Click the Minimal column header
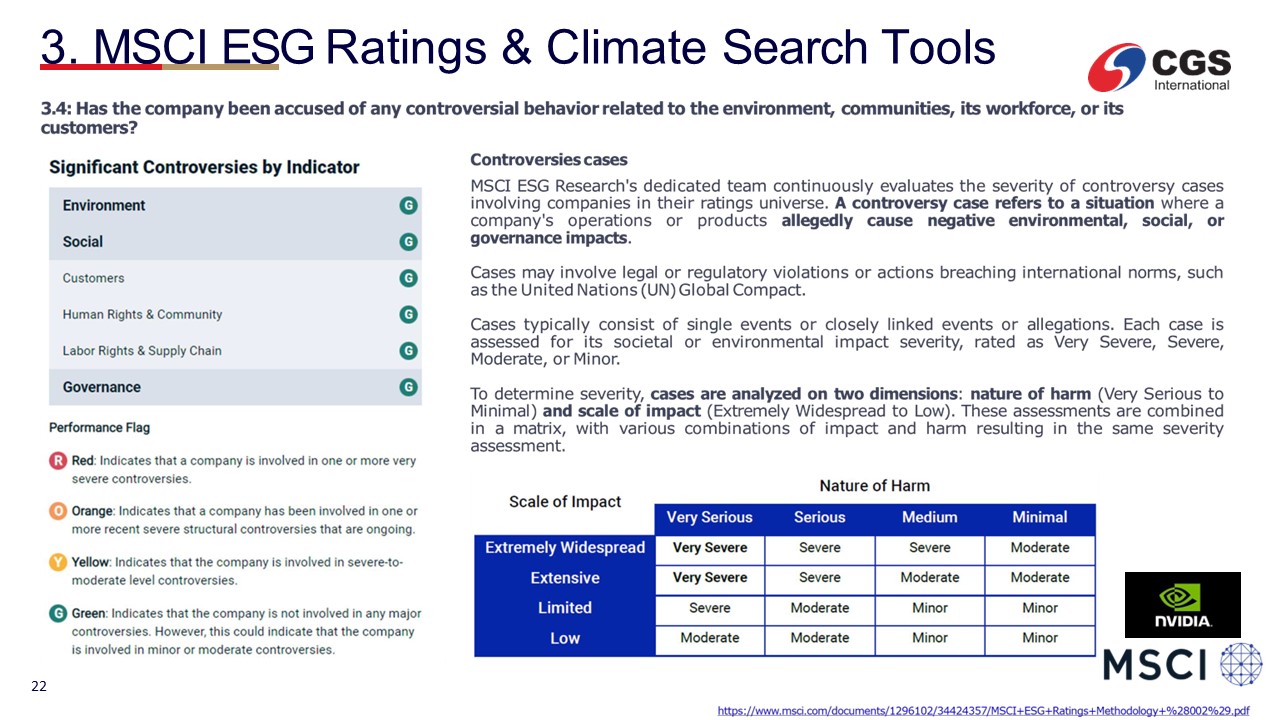 pos(1039,518)
